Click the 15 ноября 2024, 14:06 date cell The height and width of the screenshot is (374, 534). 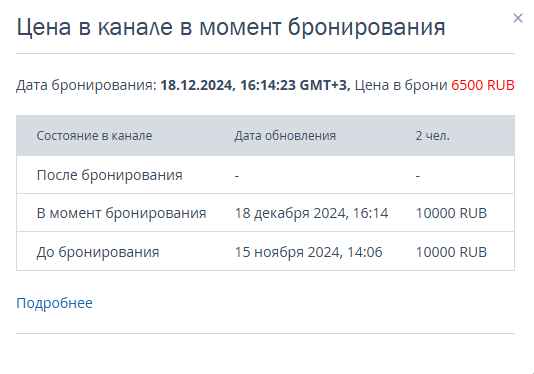[x=309, y=252]
